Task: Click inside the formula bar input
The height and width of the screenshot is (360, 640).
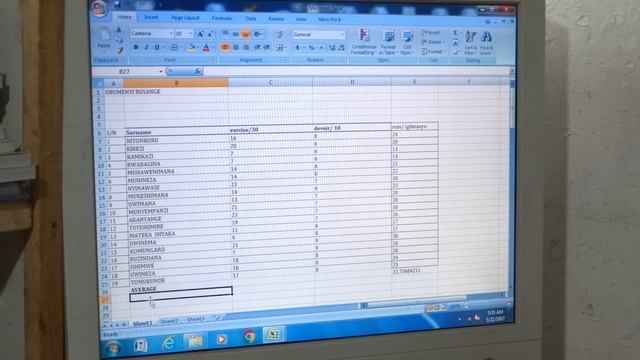Action: pyautogui.click(x=355, y=72)
